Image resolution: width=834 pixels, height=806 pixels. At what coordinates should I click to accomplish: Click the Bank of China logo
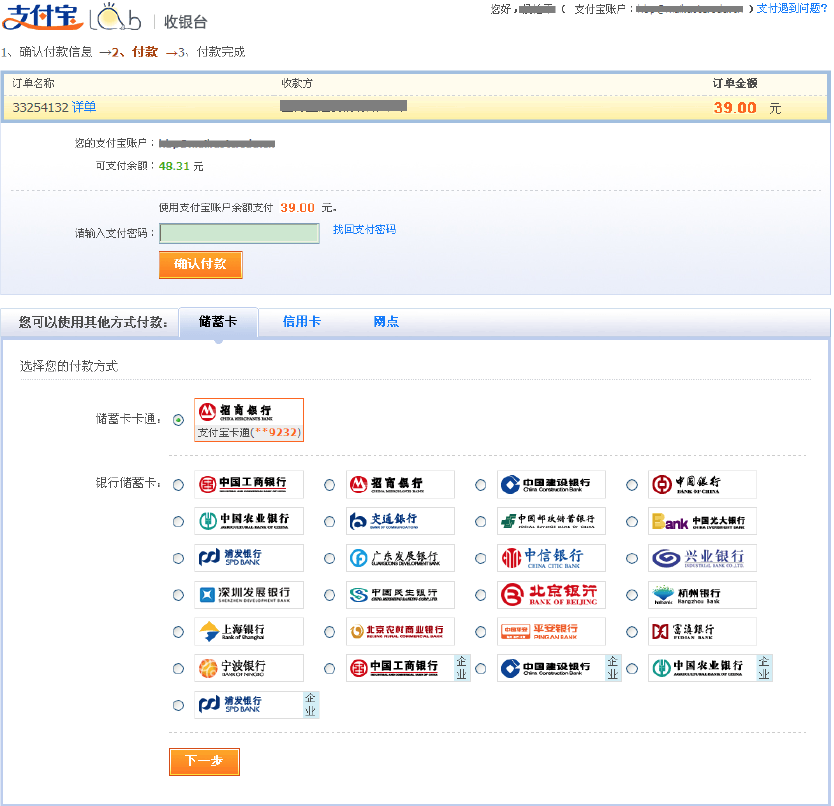pos(701,485)
